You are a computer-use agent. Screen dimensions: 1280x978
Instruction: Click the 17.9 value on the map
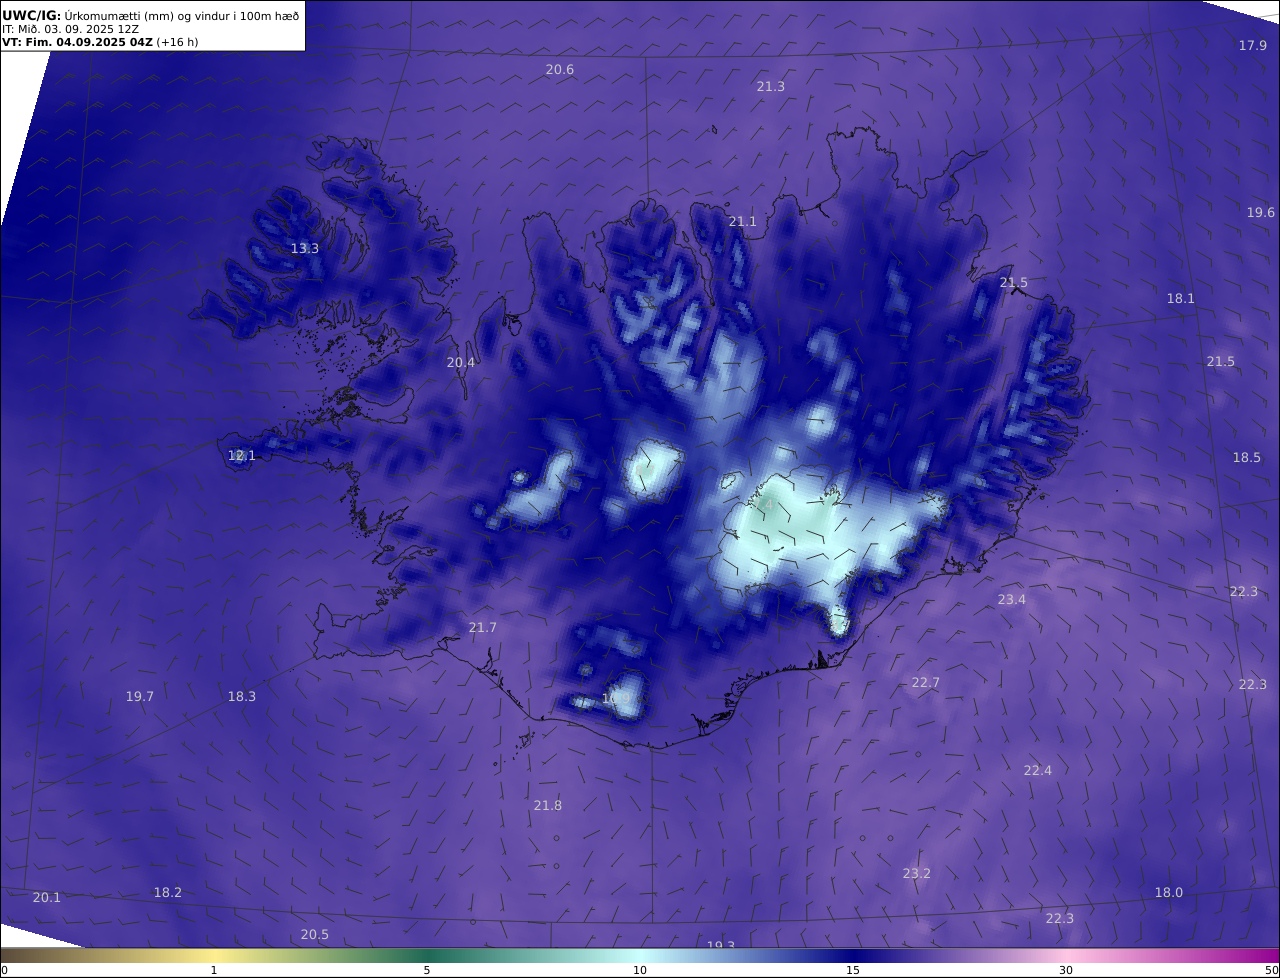1253,45
